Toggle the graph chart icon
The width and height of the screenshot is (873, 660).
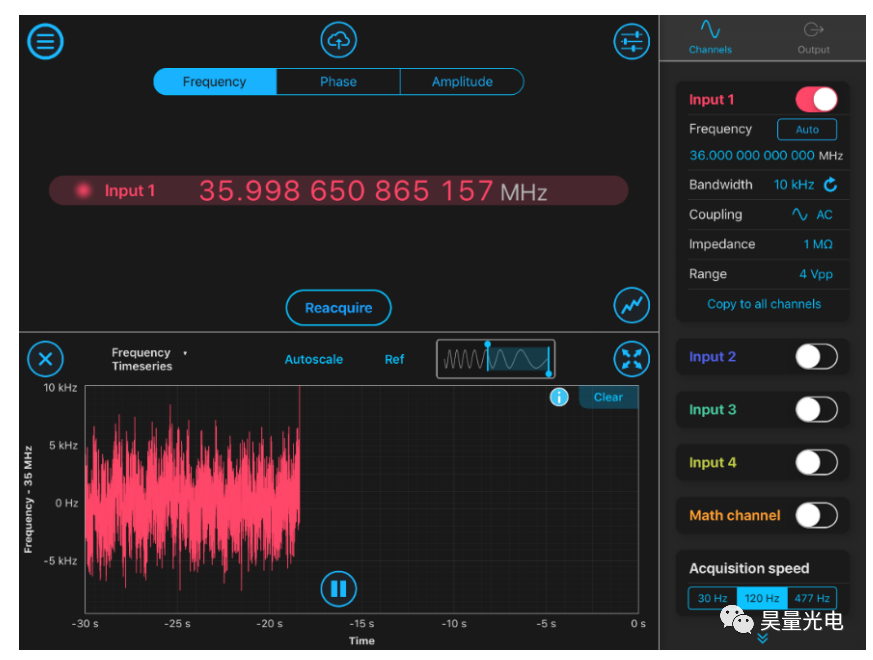631,305
